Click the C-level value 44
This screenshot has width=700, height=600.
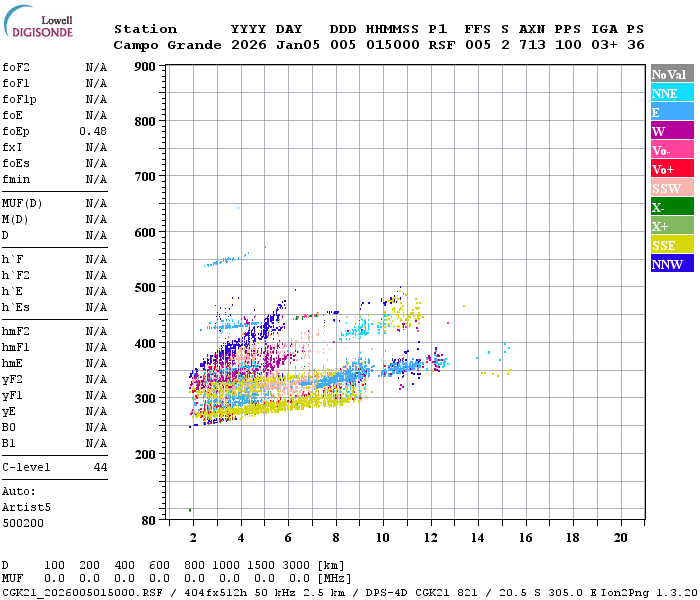pyautogui.click(x=100, y=467)
